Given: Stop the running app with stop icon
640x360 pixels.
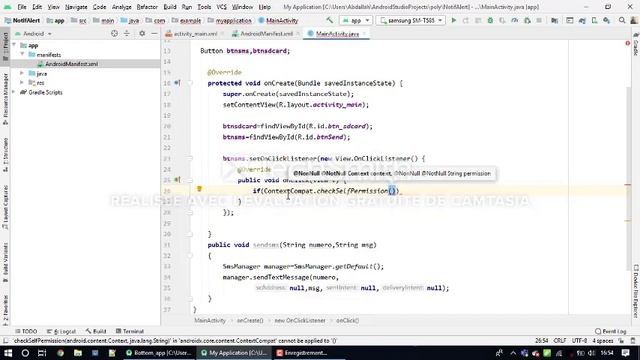Looking at the screenshot, I should coord(539,20).
